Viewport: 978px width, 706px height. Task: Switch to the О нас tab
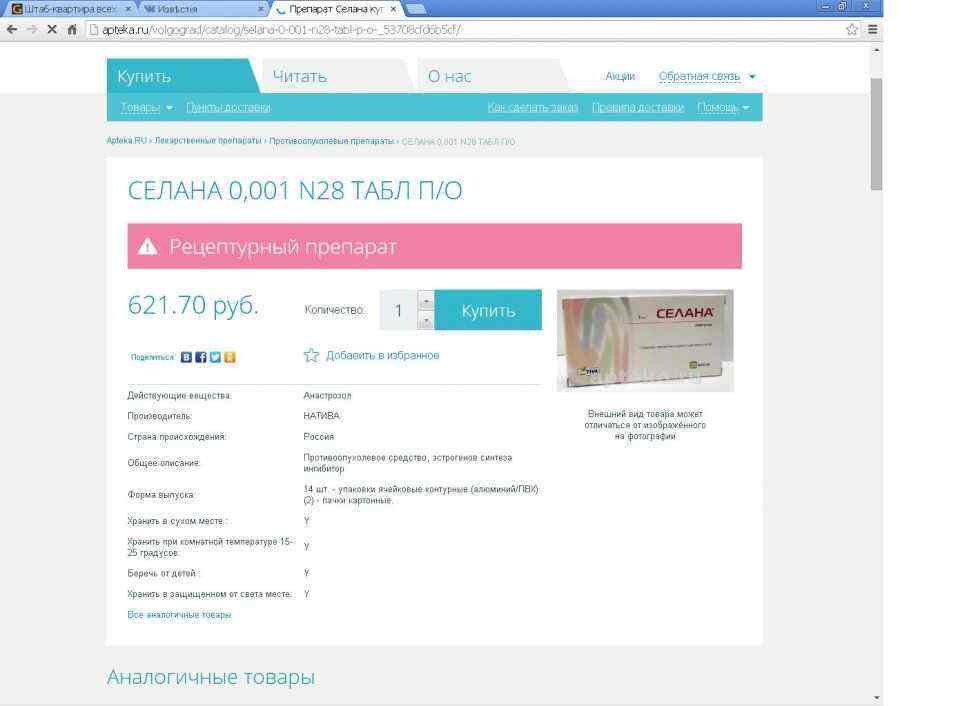449,77
